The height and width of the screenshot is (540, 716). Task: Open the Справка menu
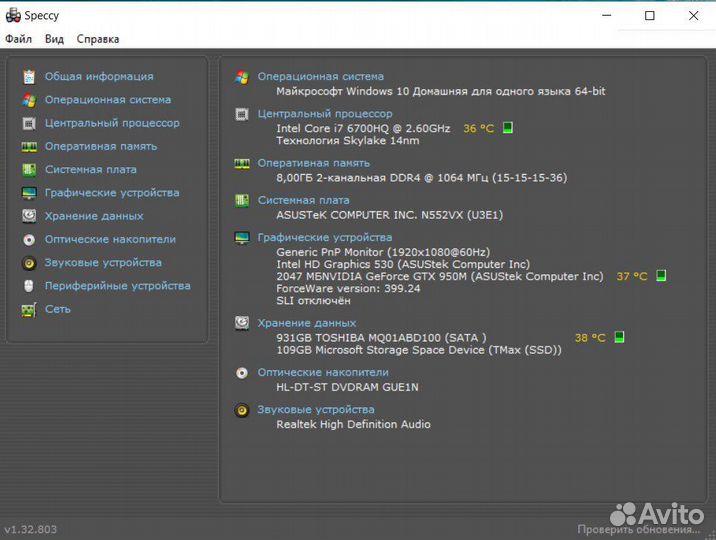(x=98, y=39)
